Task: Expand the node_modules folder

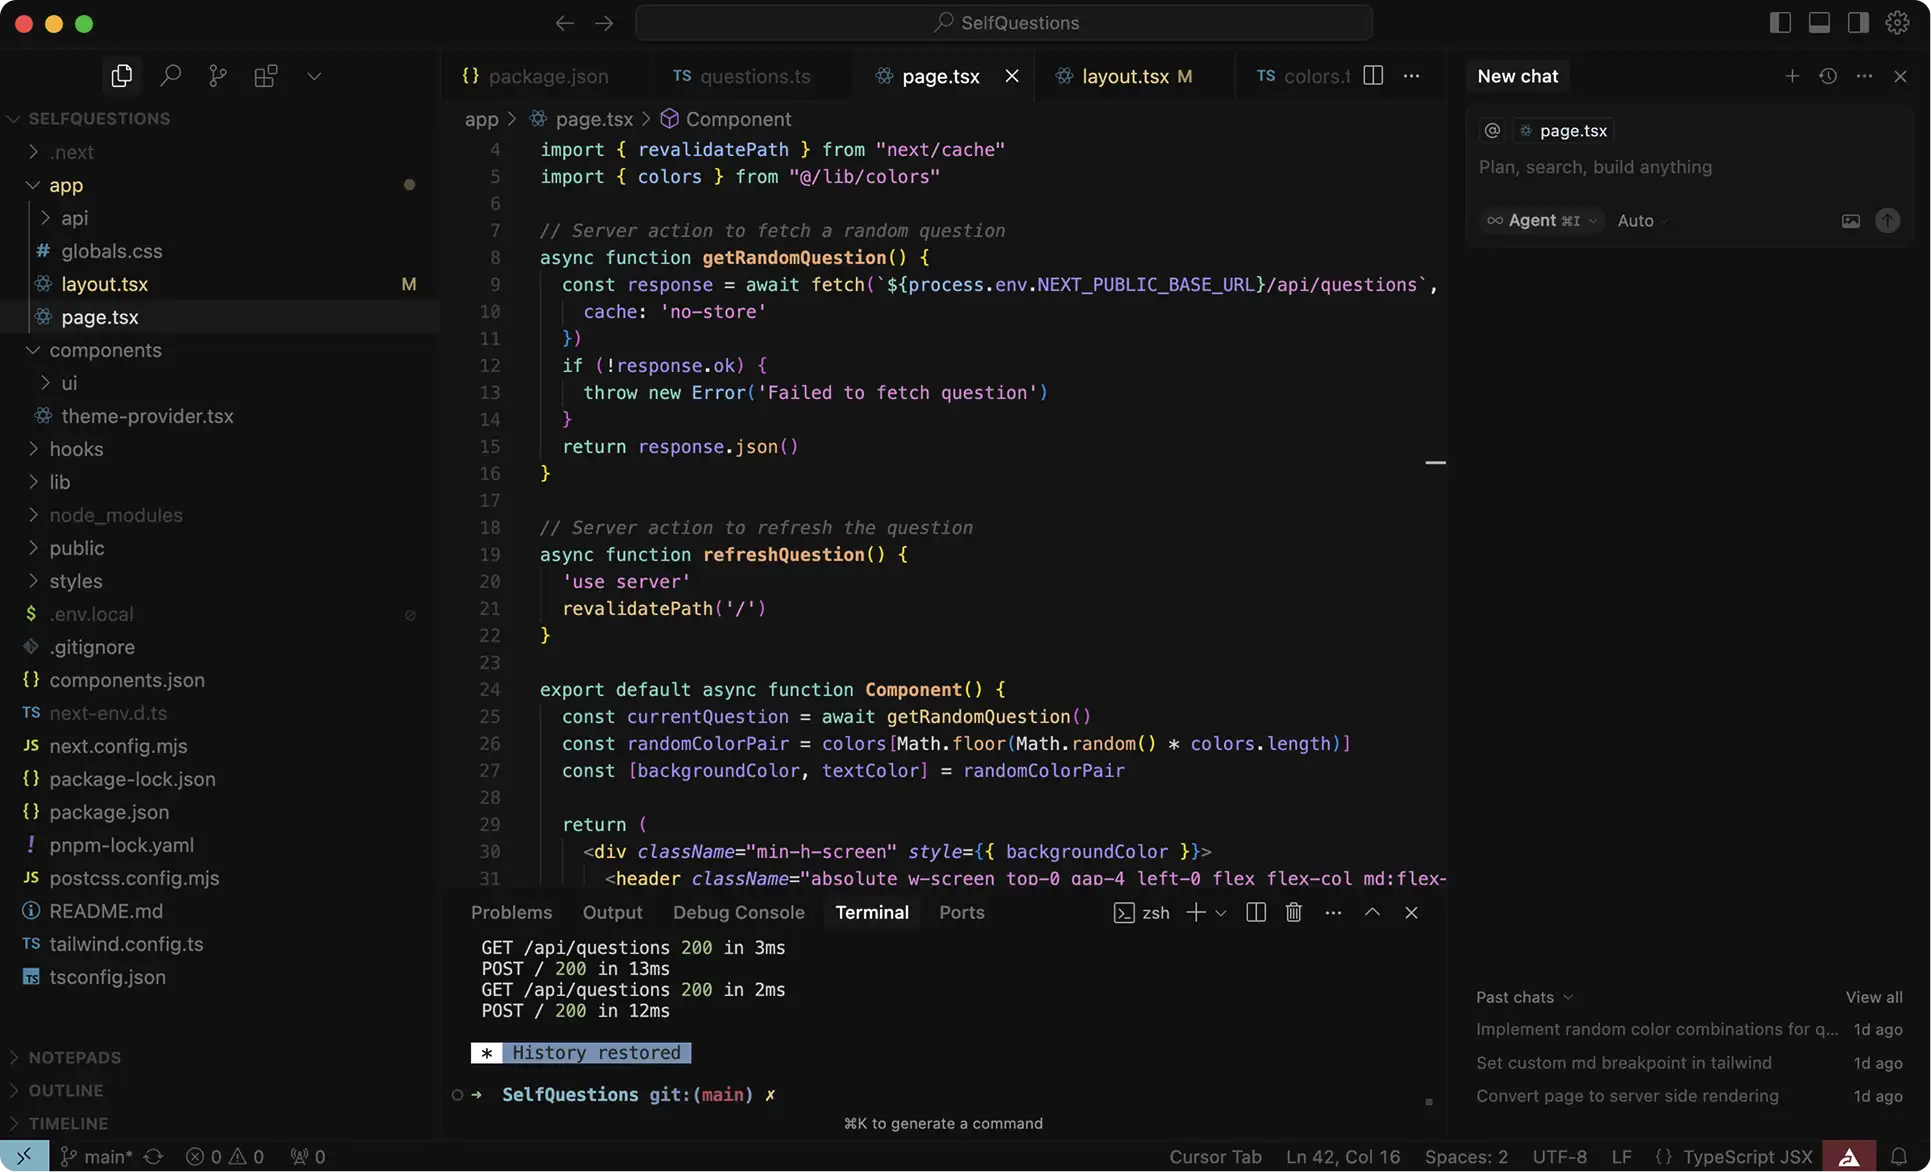Action: point(220,515)
